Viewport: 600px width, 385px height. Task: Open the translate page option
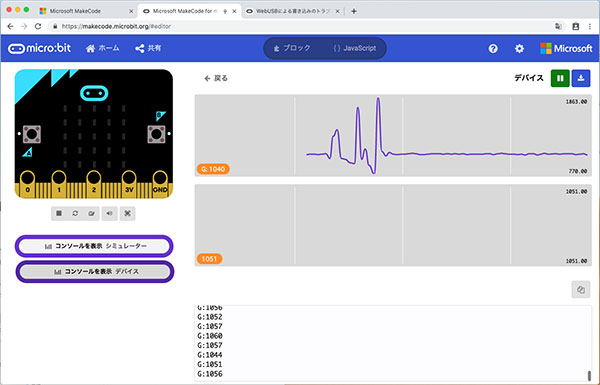(x=558, y=26)
